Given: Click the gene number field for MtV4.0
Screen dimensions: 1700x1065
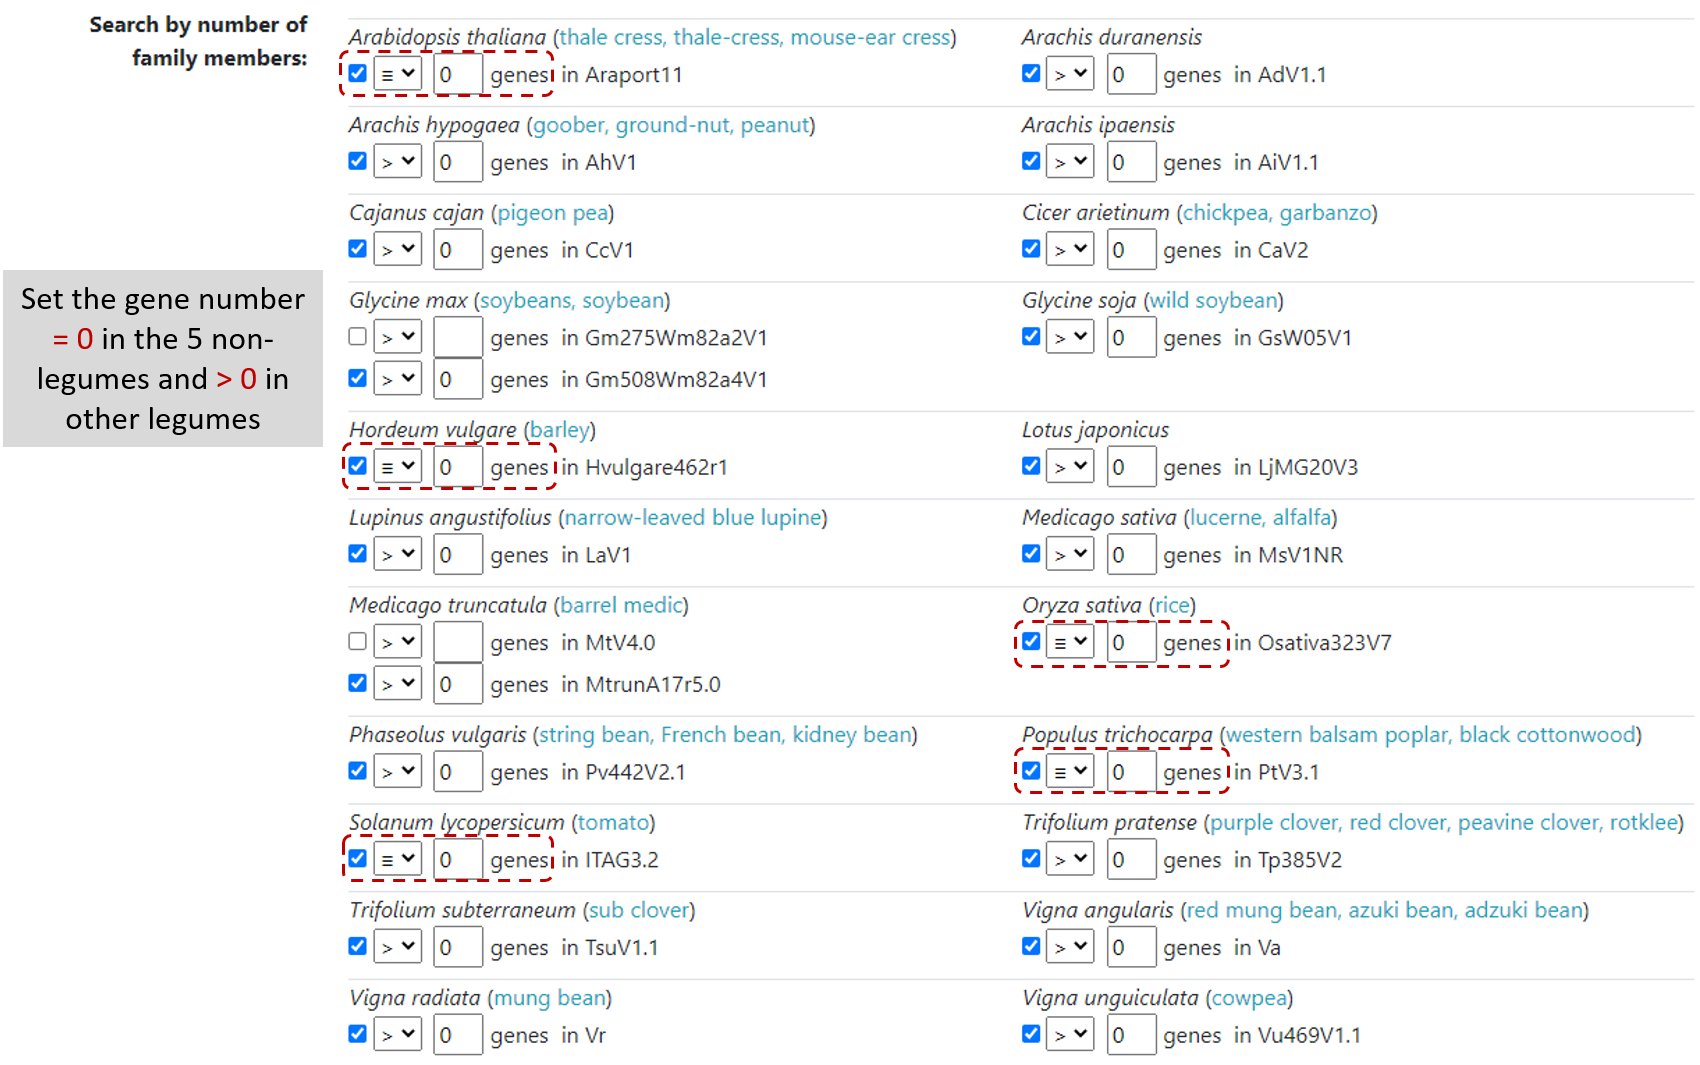Looking at the screenshot, I should tap(458, 643).
